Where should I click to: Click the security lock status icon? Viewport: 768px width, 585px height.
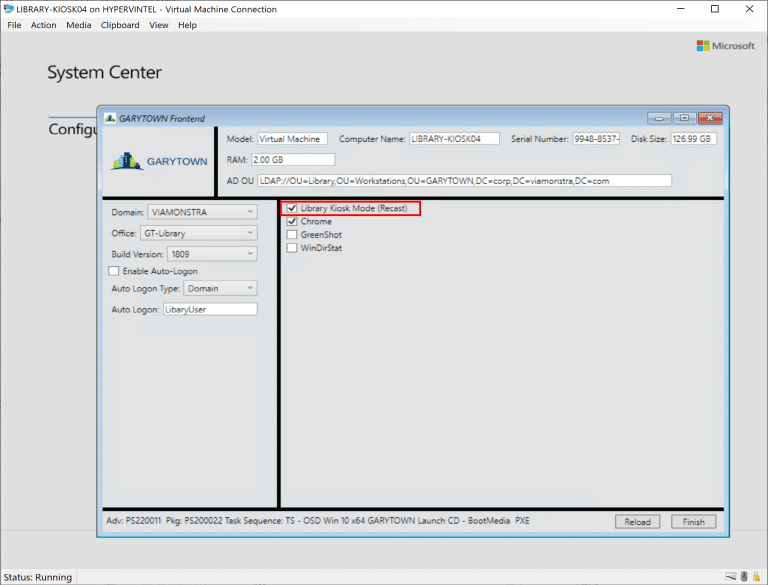[x=758, y=577]
